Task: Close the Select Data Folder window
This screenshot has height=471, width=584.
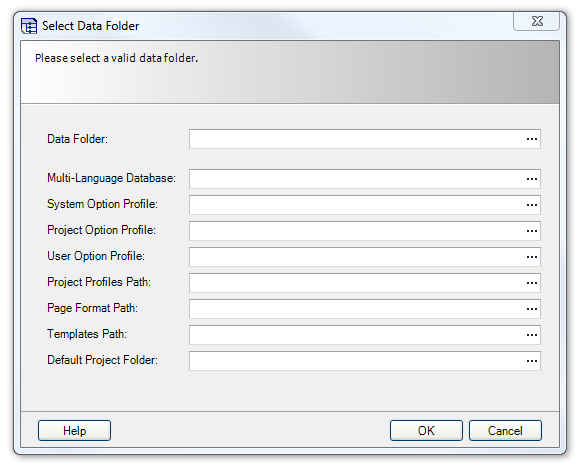Action: (x=537, y=21)
